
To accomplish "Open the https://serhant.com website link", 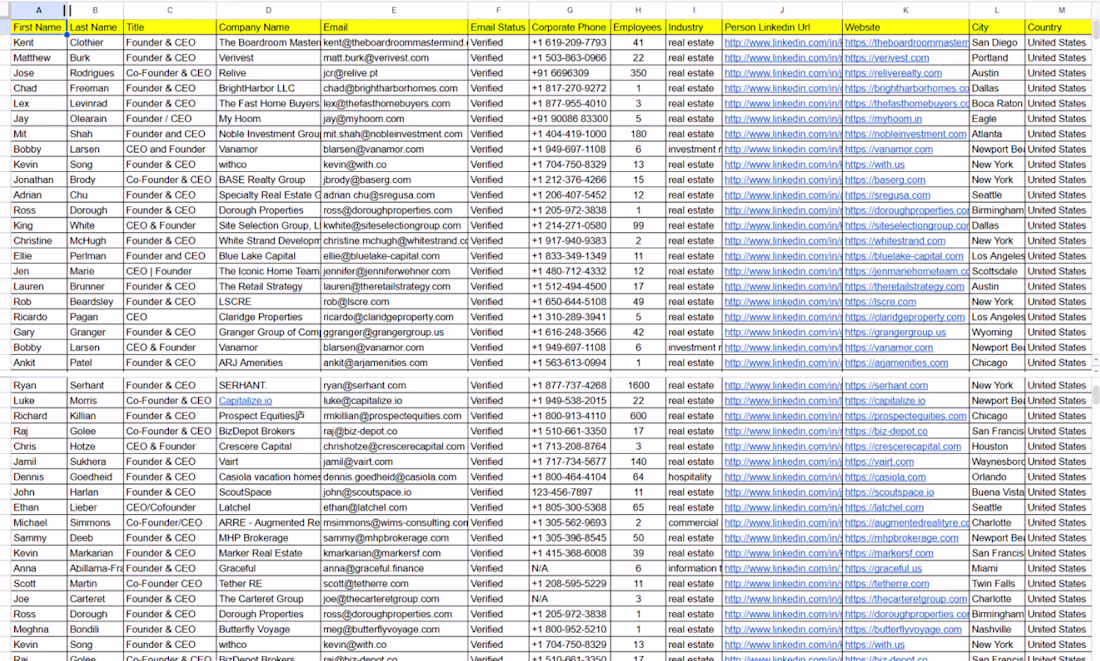I will (x=886, y=385).
